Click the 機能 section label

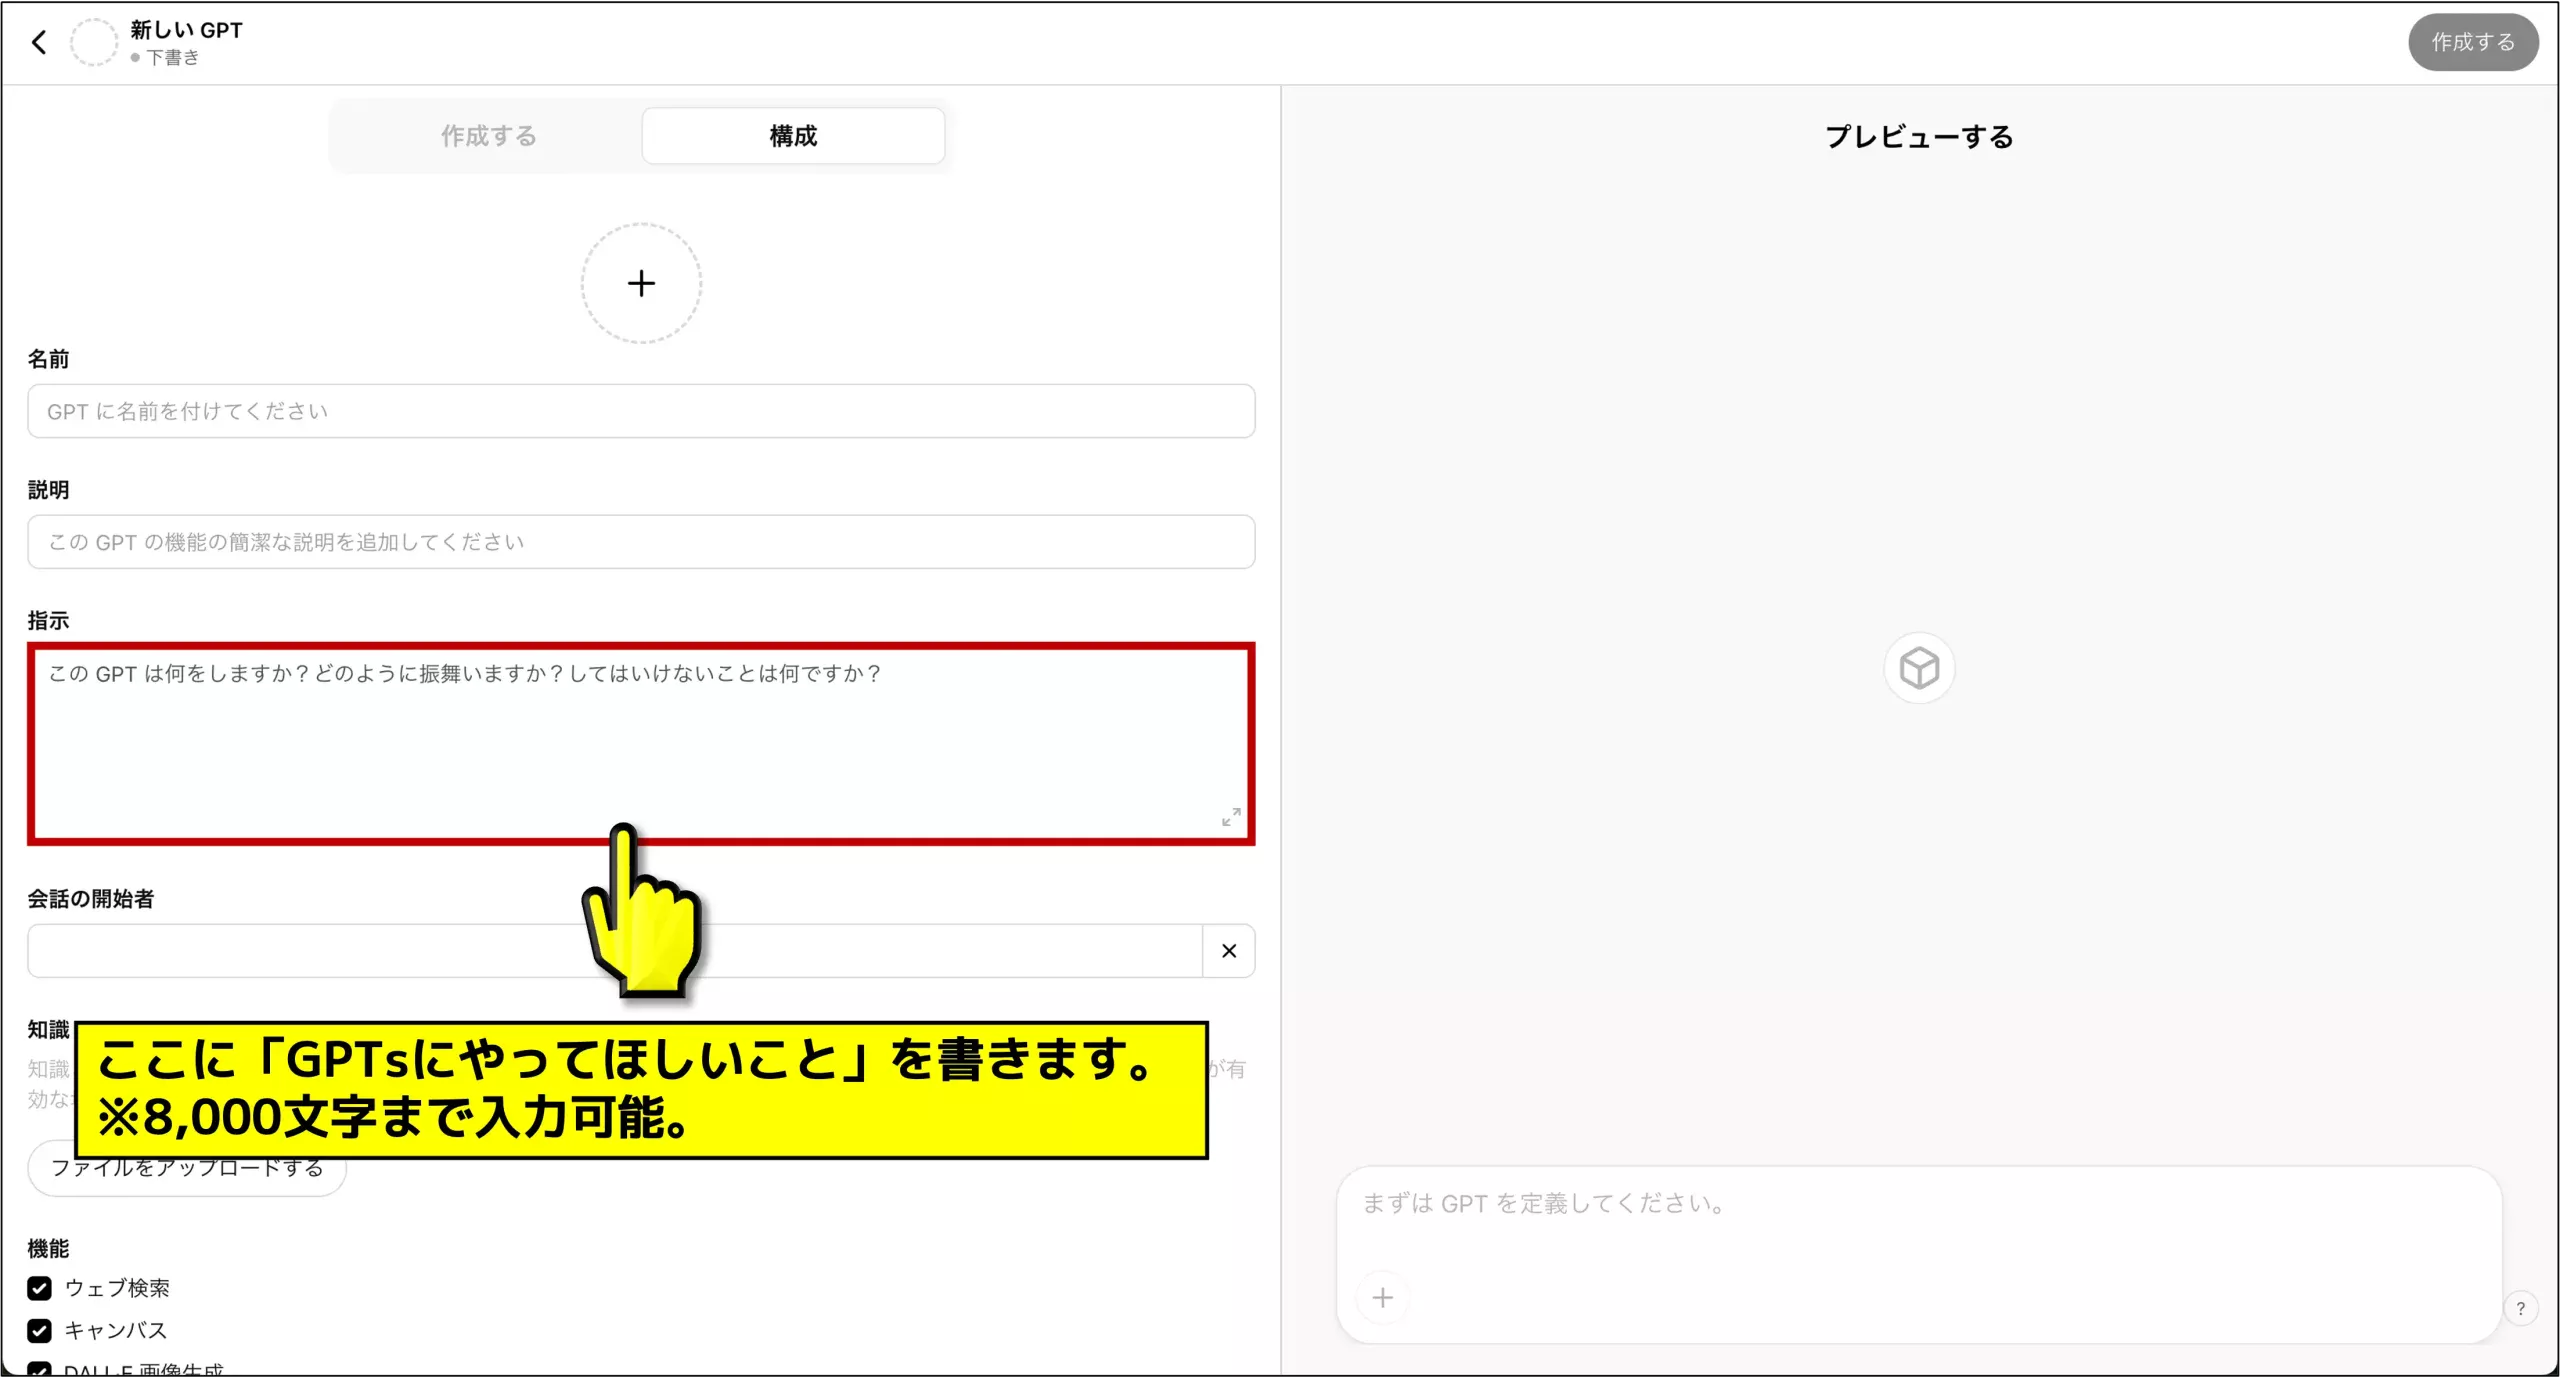click(48, 1248)
